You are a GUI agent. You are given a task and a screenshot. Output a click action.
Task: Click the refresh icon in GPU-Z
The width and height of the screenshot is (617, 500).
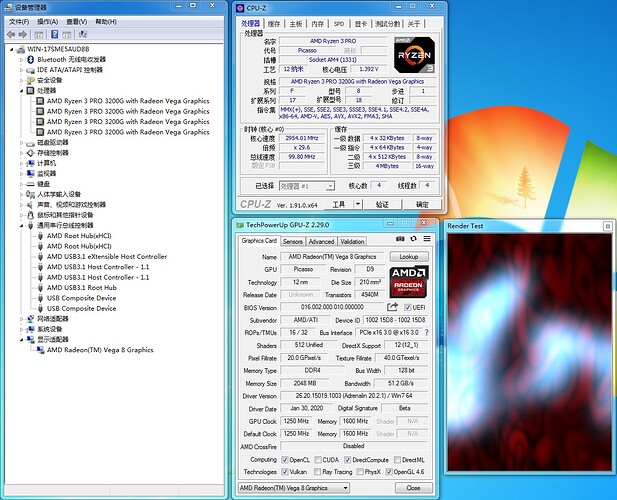coord(413,239)
